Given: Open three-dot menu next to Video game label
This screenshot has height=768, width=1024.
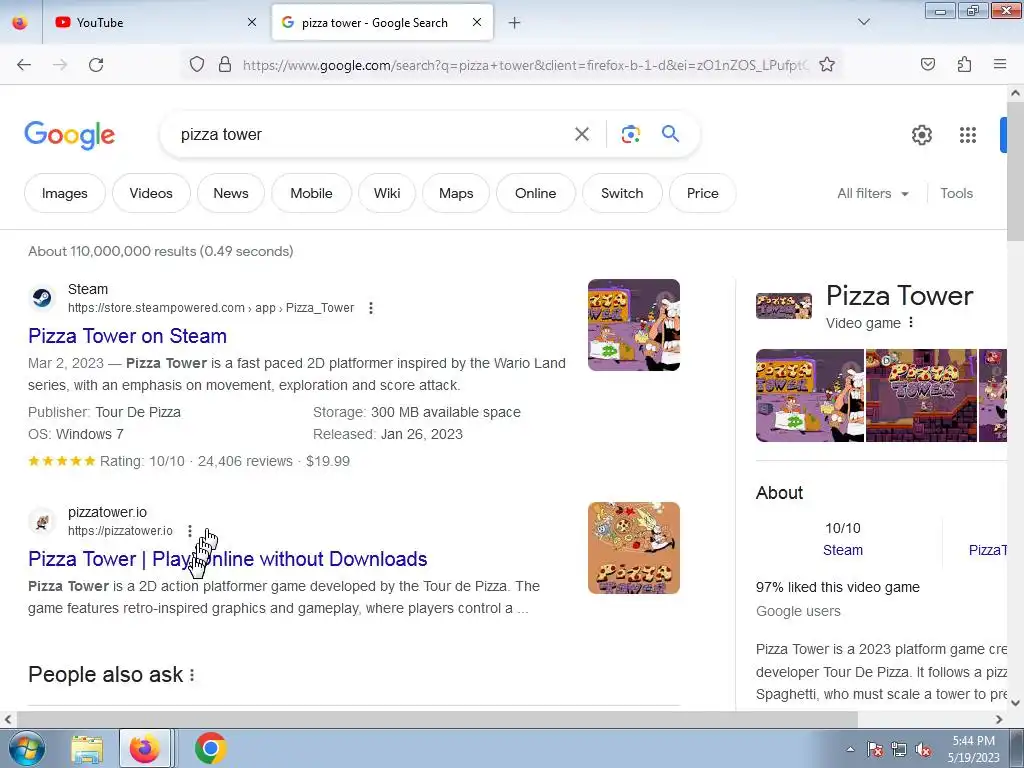Looking at the screenshot, I should 911,323.
